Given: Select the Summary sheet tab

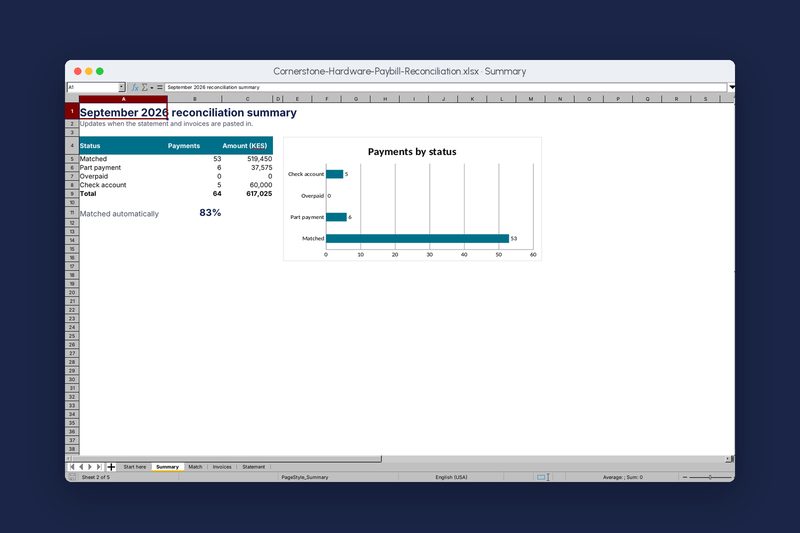Looking at the screenshot, I should pos(167,467).
